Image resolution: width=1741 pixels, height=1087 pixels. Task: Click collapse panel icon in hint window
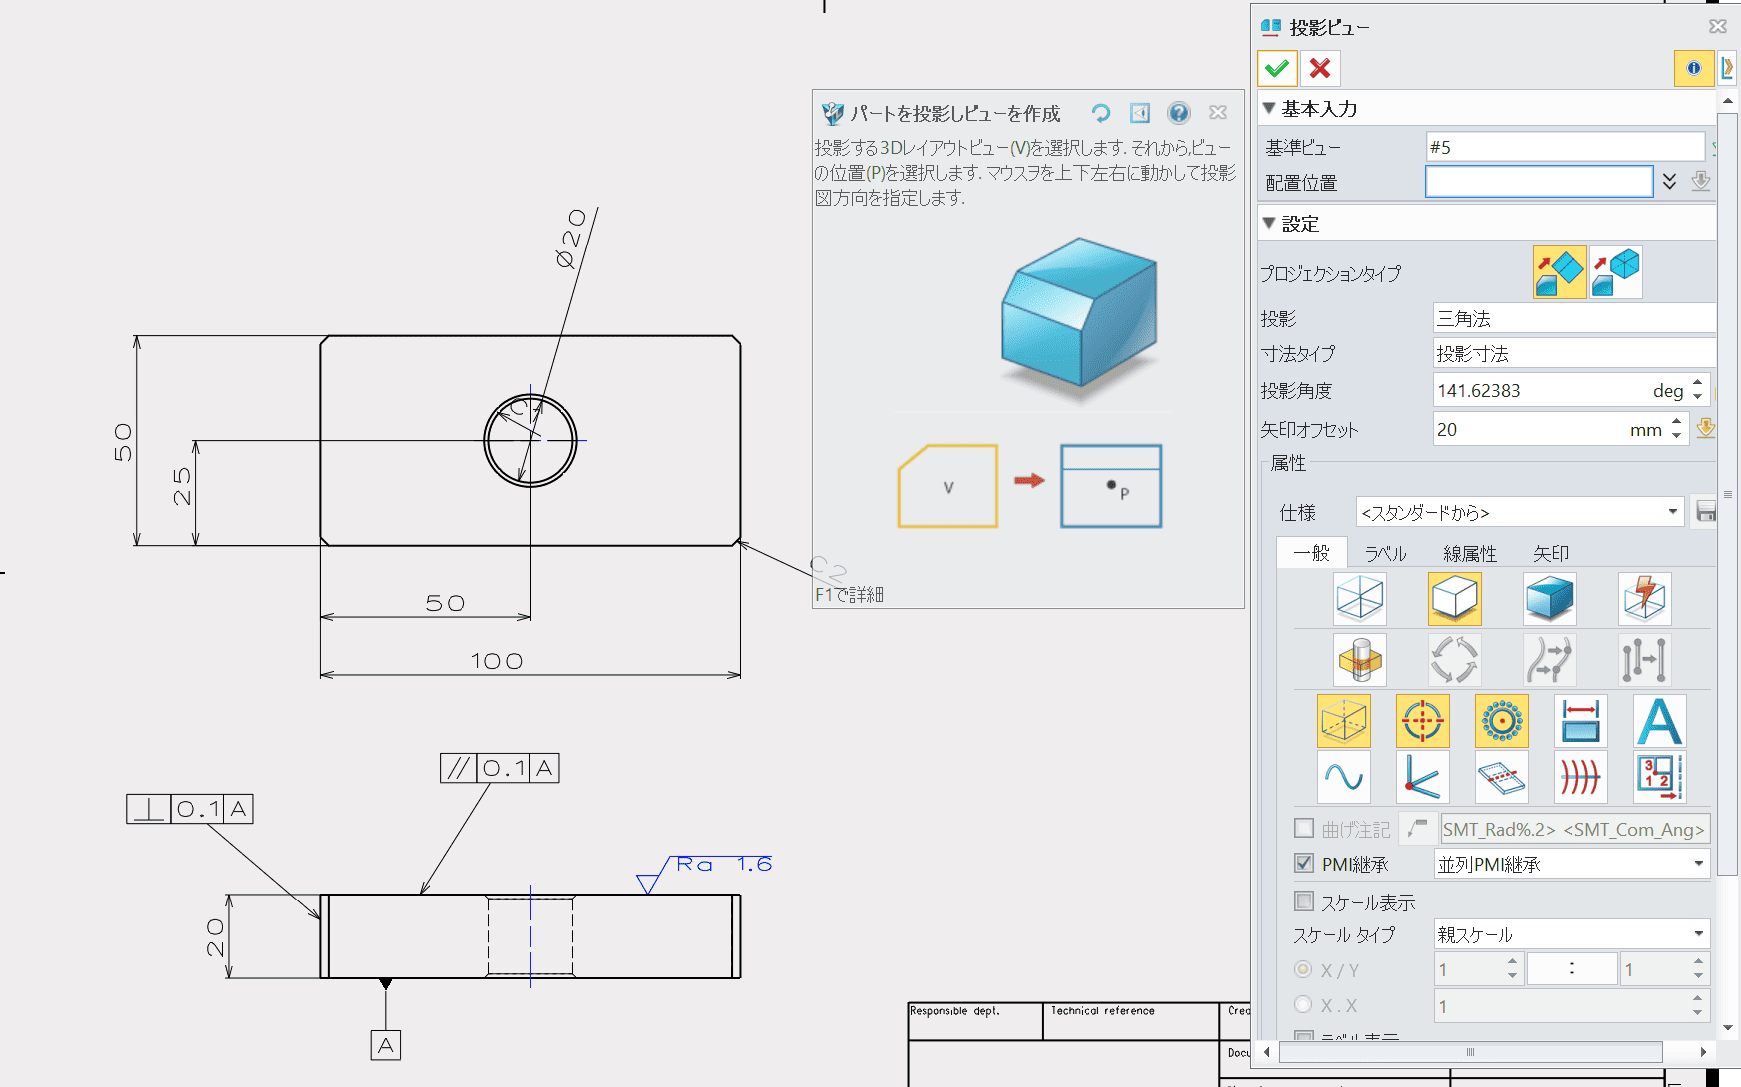click(1140, 113)
